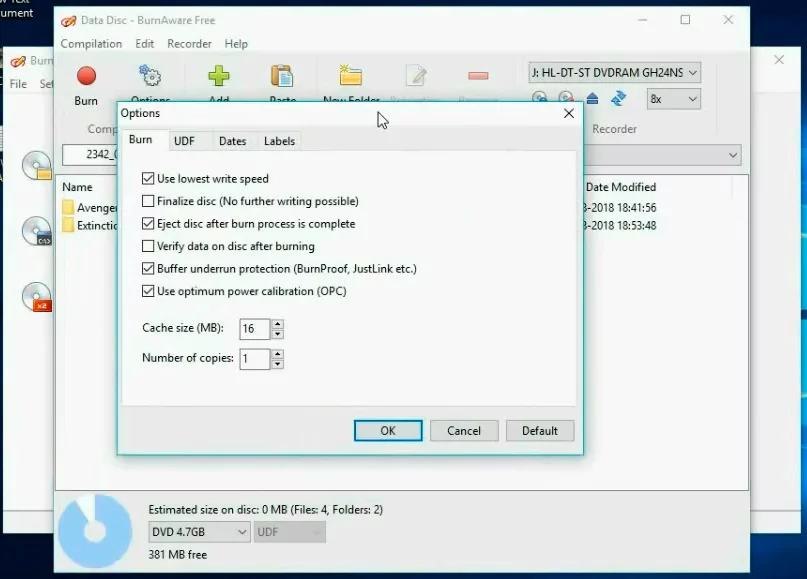Image resolution: width=807 pixels, height=579 pixels.
Task: Click the Name column header
Action: [77, 187]
